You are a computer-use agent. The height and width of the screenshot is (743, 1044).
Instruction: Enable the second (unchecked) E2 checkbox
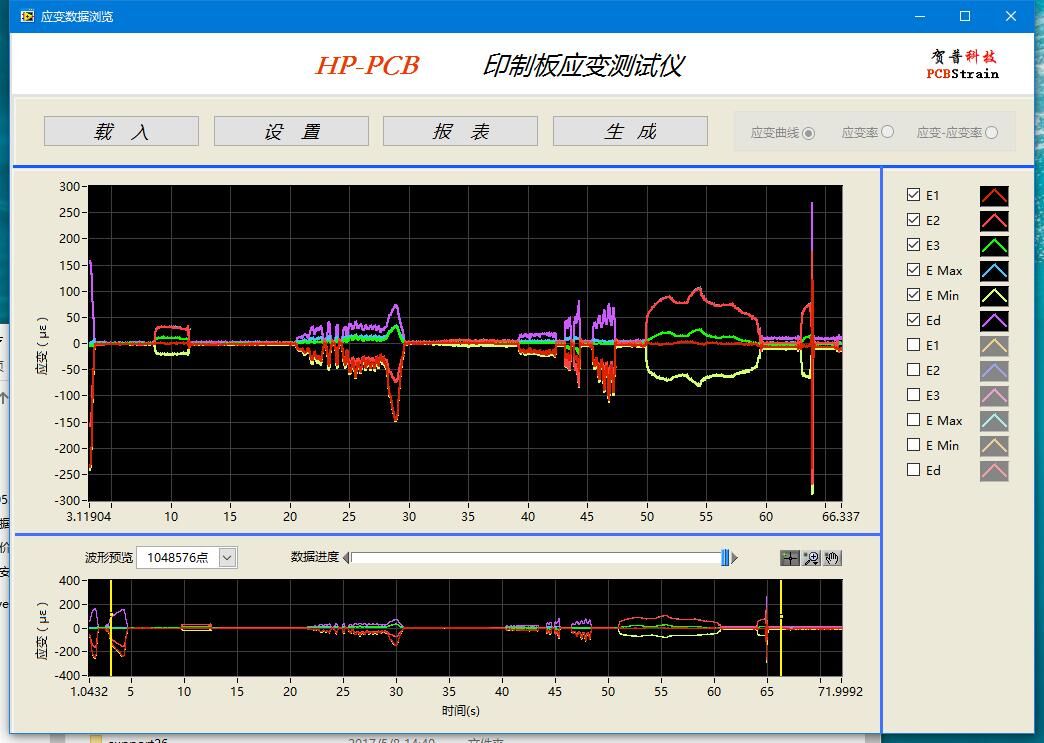point(914,370)
